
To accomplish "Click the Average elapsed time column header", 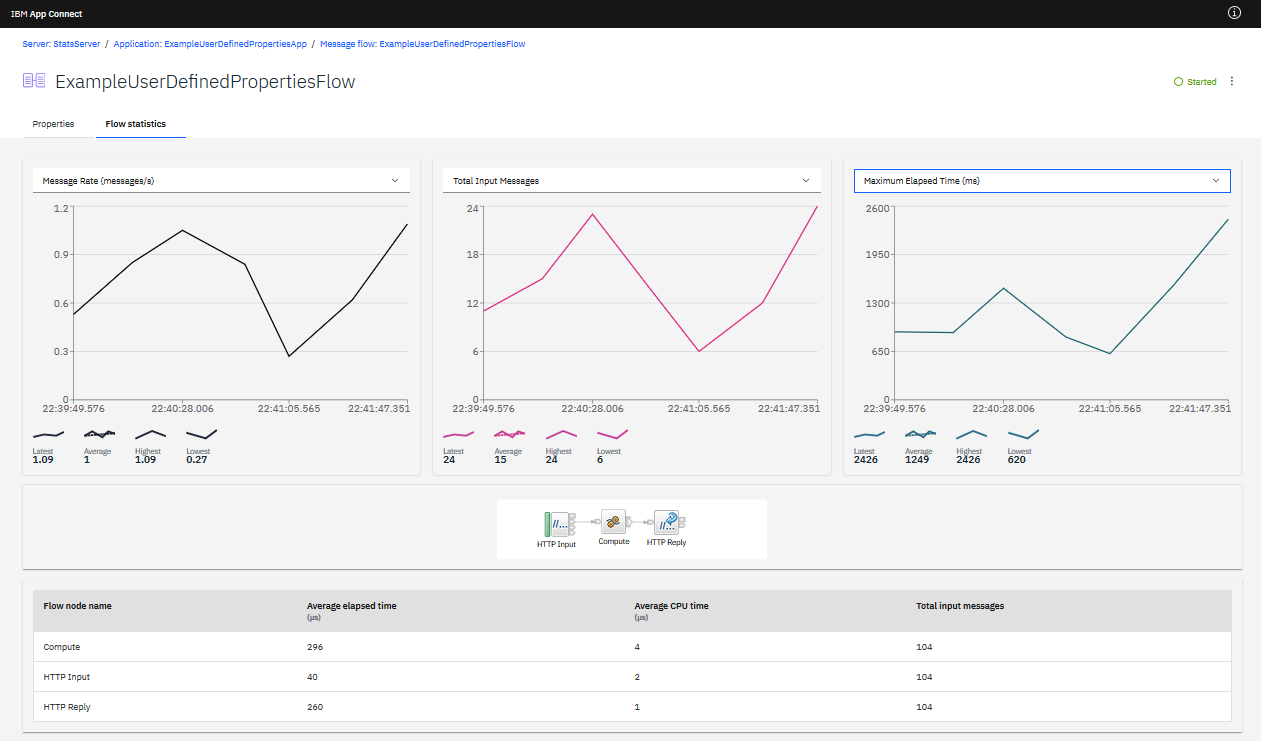I will [351, 606].
